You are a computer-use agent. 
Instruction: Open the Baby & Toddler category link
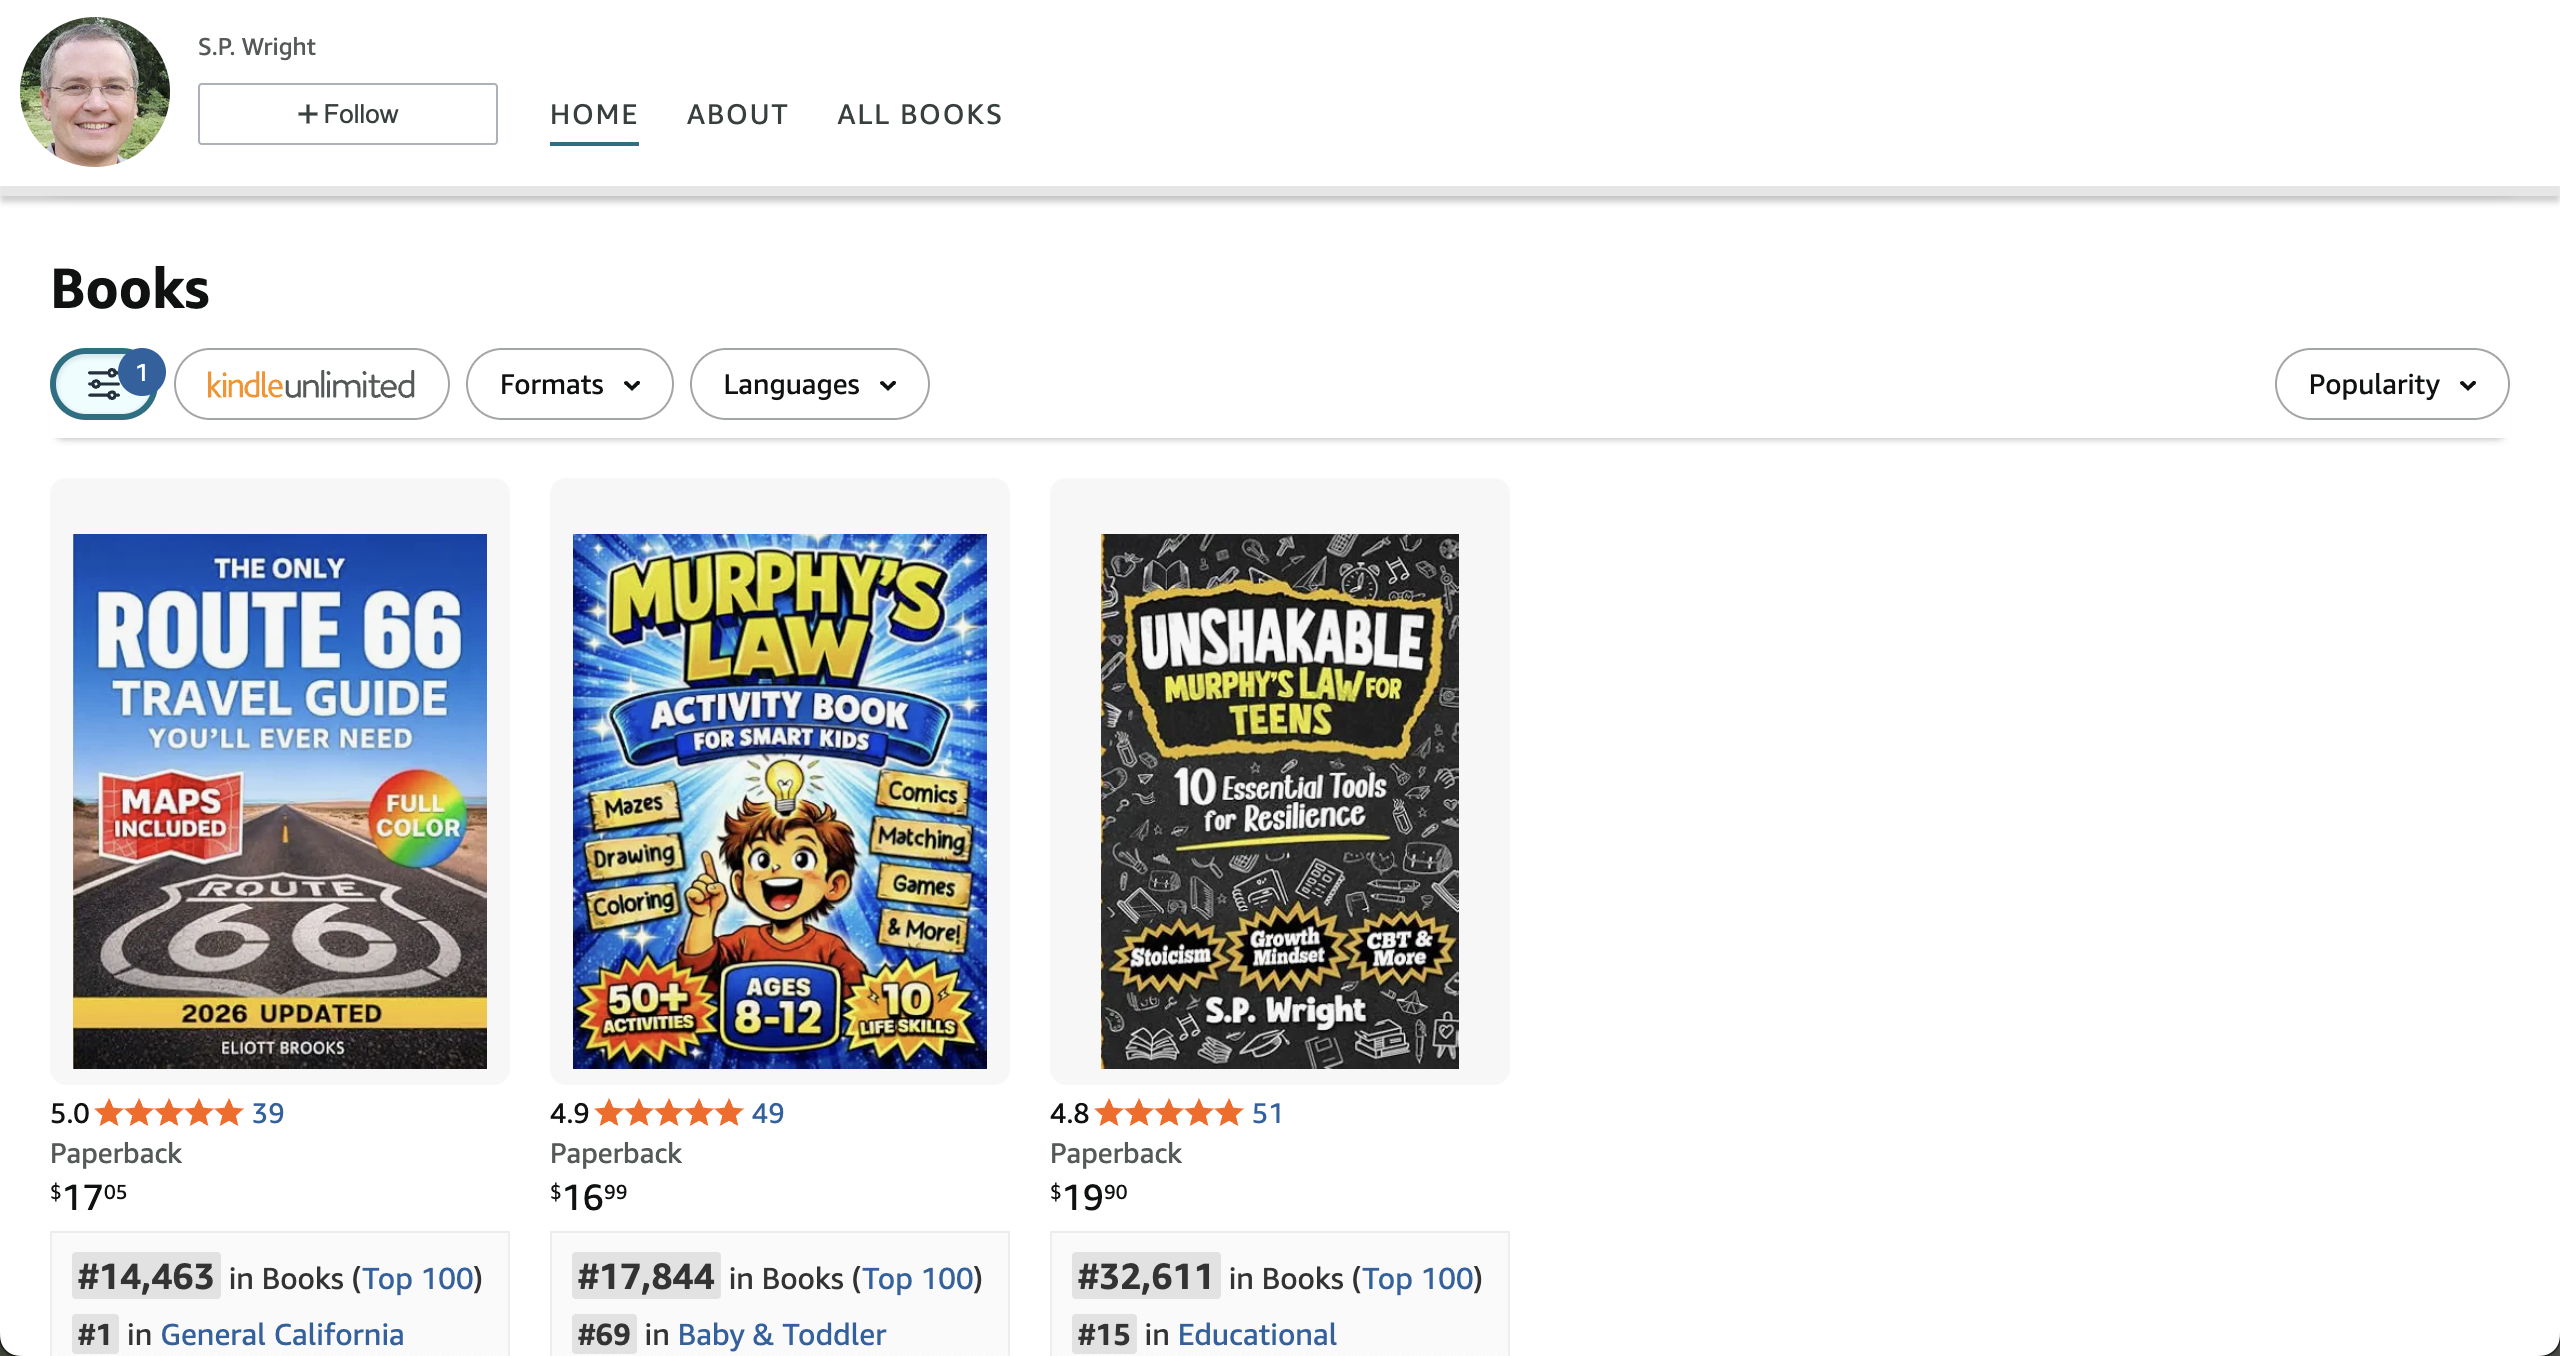[x=782, y=1334]
